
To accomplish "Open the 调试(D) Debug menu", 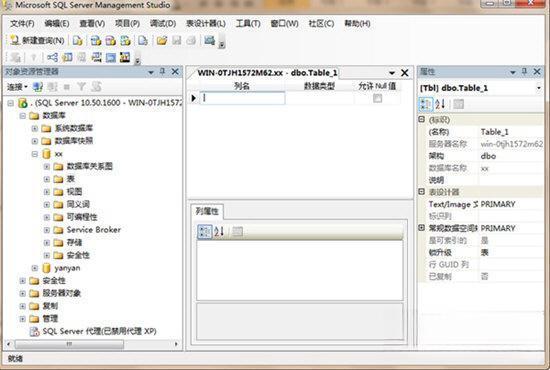I will point(163,23).
